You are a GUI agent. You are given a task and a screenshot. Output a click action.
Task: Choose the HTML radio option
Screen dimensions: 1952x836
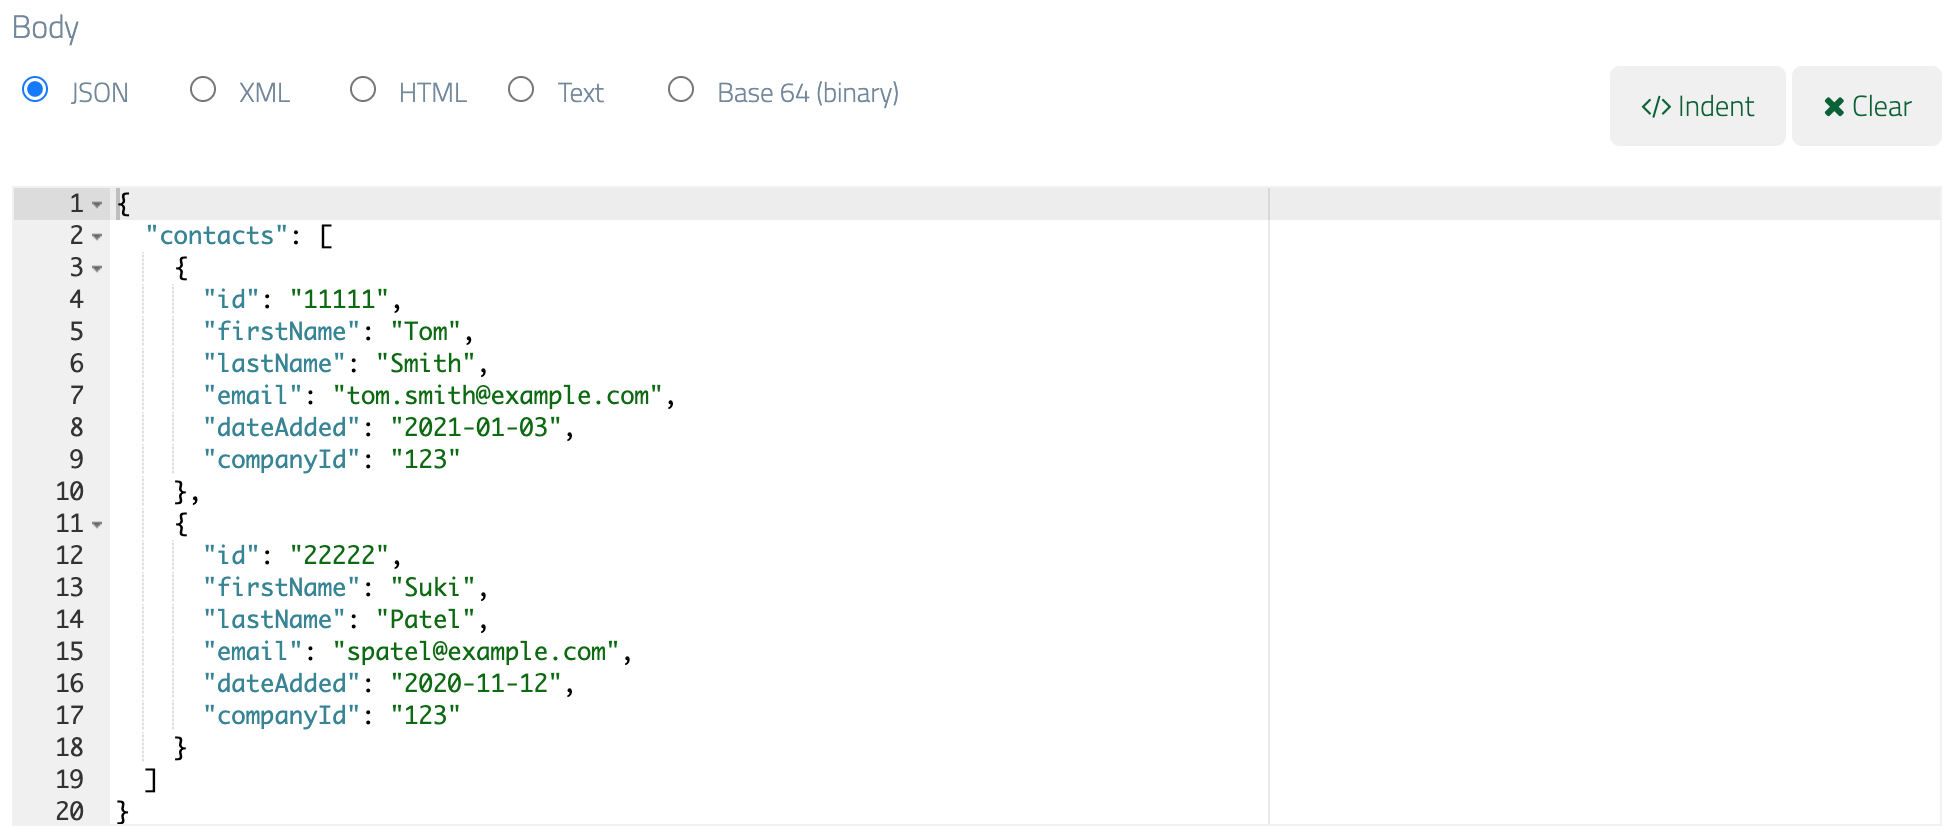(x=363, y=90)
